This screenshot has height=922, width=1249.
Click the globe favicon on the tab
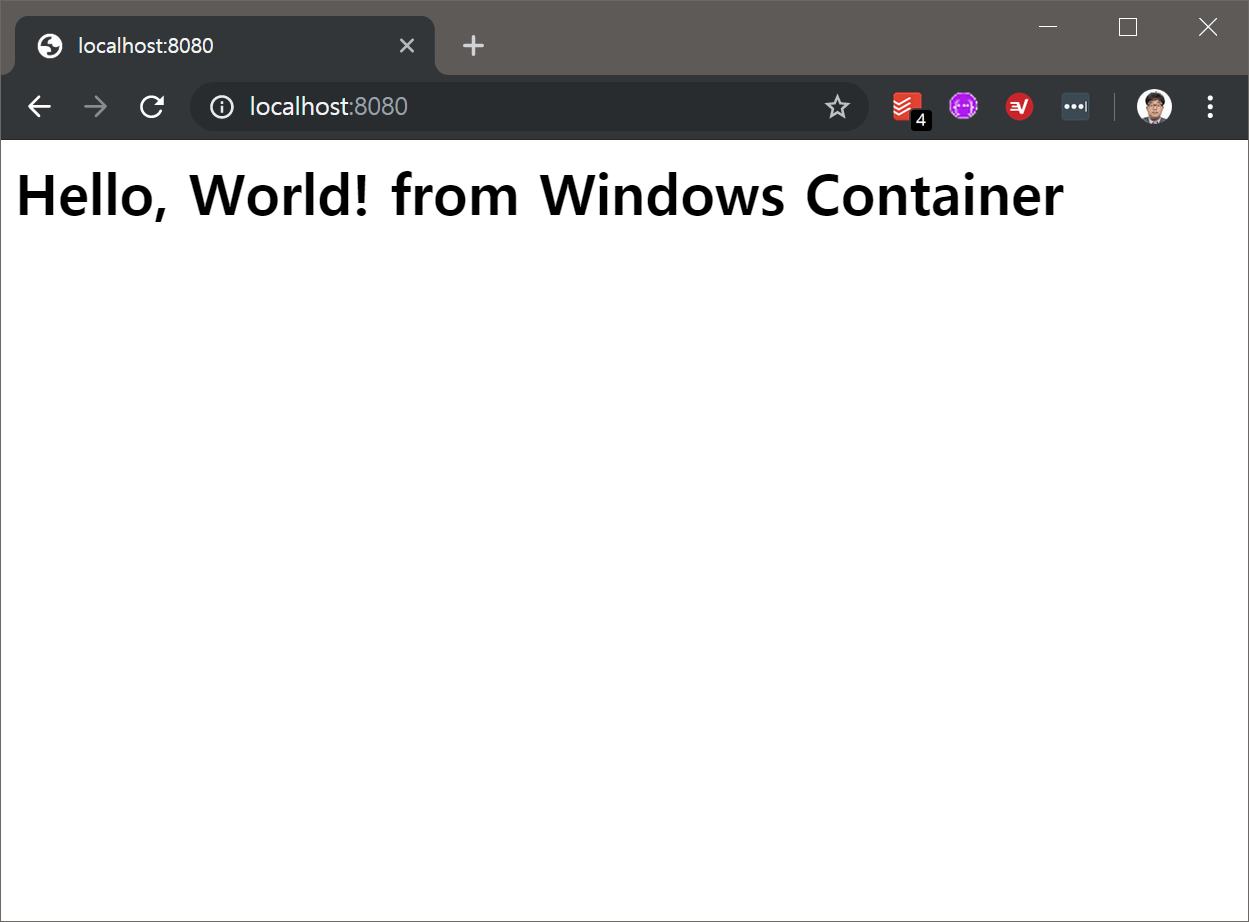point(50,46)
